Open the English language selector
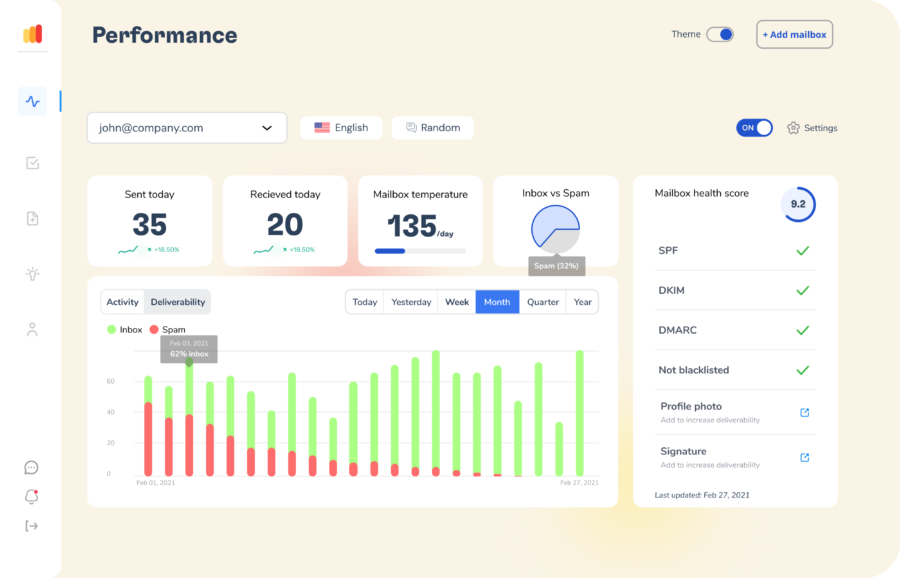 coord(342,127)
